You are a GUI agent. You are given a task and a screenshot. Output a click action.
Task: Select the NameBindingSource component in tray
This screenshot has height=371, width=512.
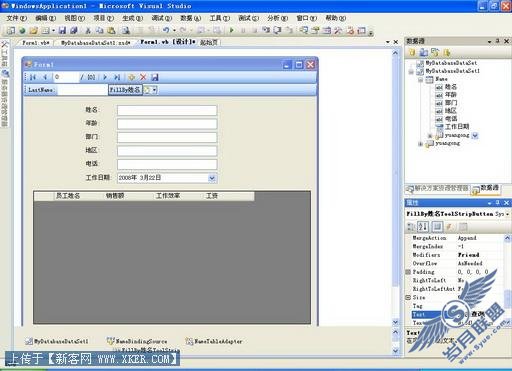coord(137,341)
